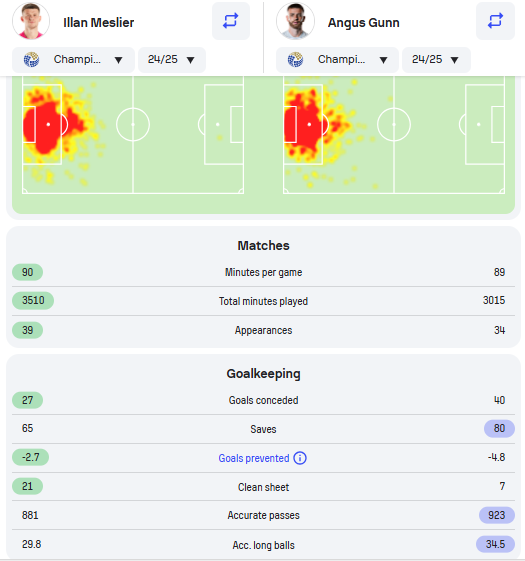525x561 pixels.
Task: Open Meslier's 24/25 season dropdown
Action: pos(172,60)
